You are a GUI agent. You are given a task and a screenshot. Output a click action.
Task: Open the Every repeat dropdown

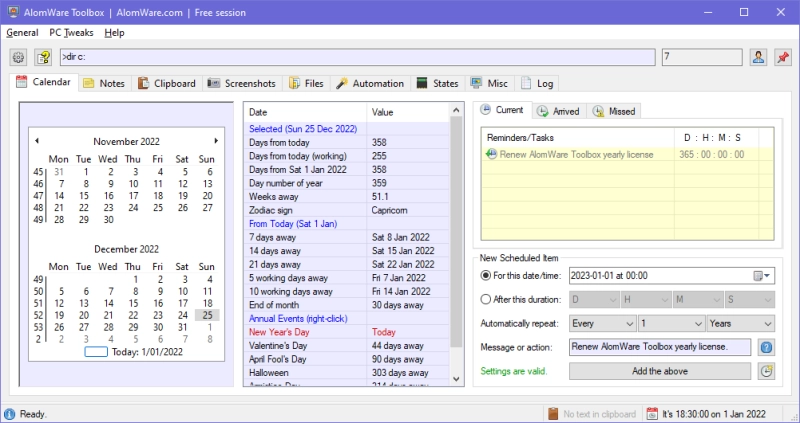click(603, 324)
